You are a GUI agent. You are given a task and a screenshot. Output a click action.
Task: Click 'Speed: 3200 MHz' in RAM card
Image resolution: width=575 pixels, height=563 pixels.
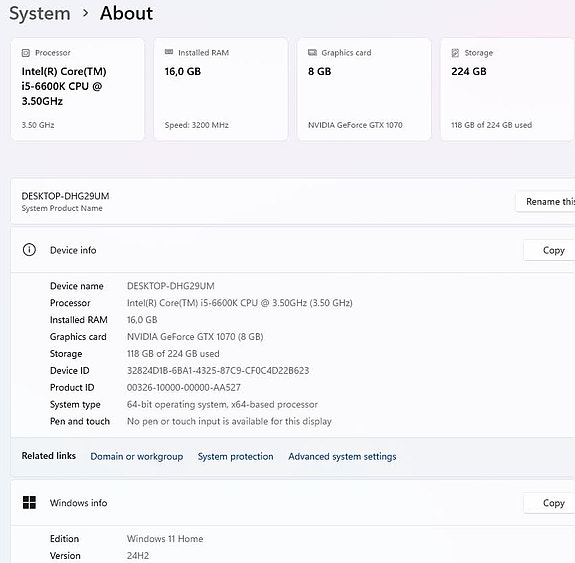[197, 125]
